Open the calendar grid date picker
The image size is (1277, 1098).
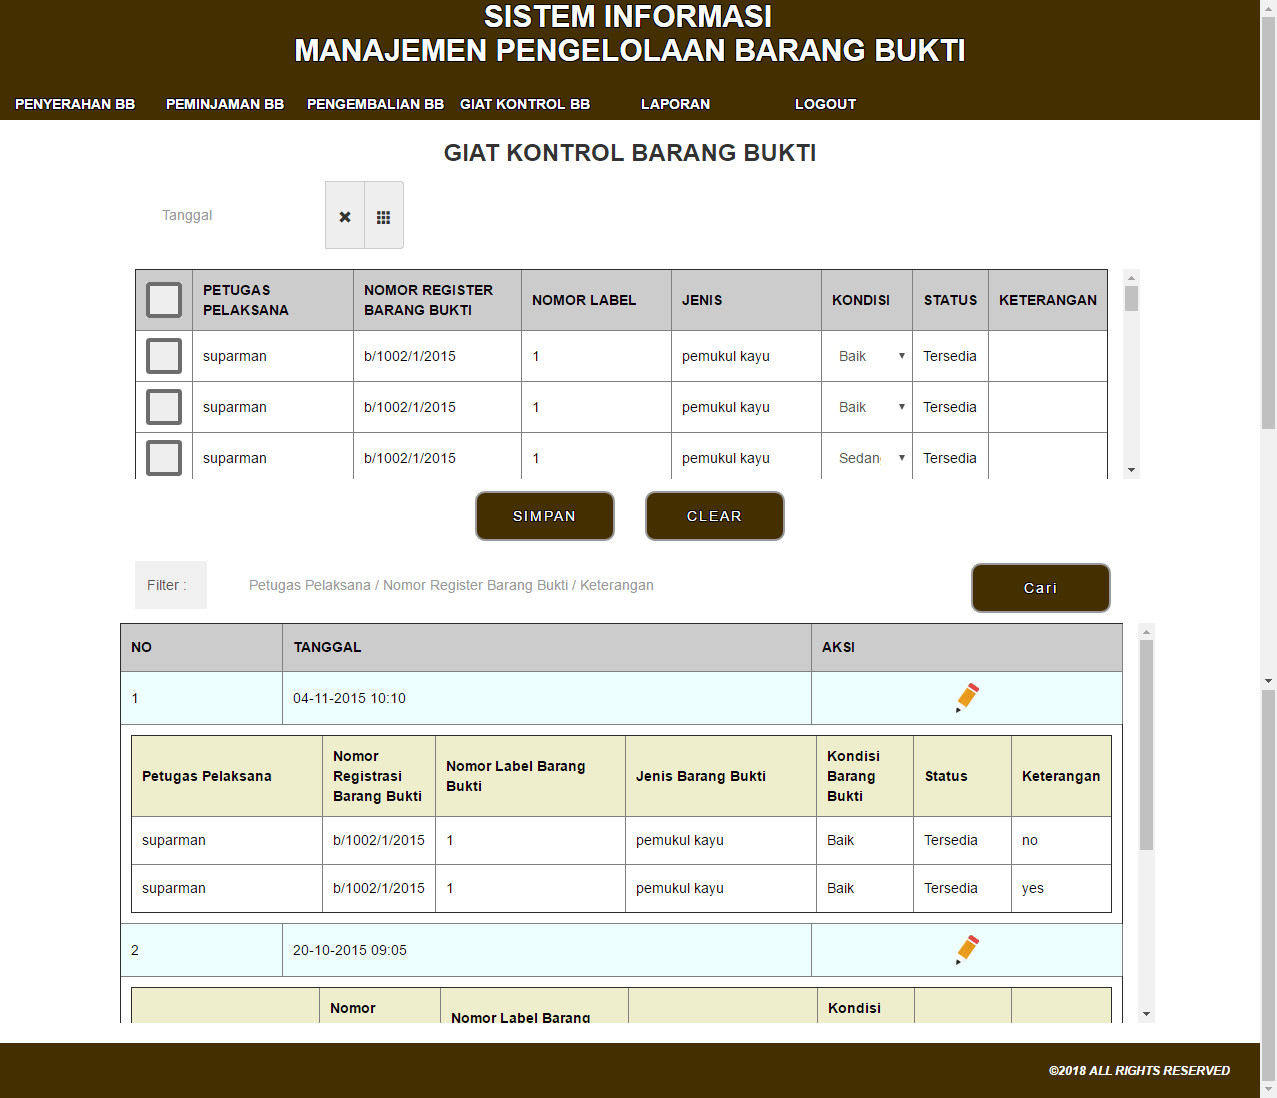pos(383,216)
